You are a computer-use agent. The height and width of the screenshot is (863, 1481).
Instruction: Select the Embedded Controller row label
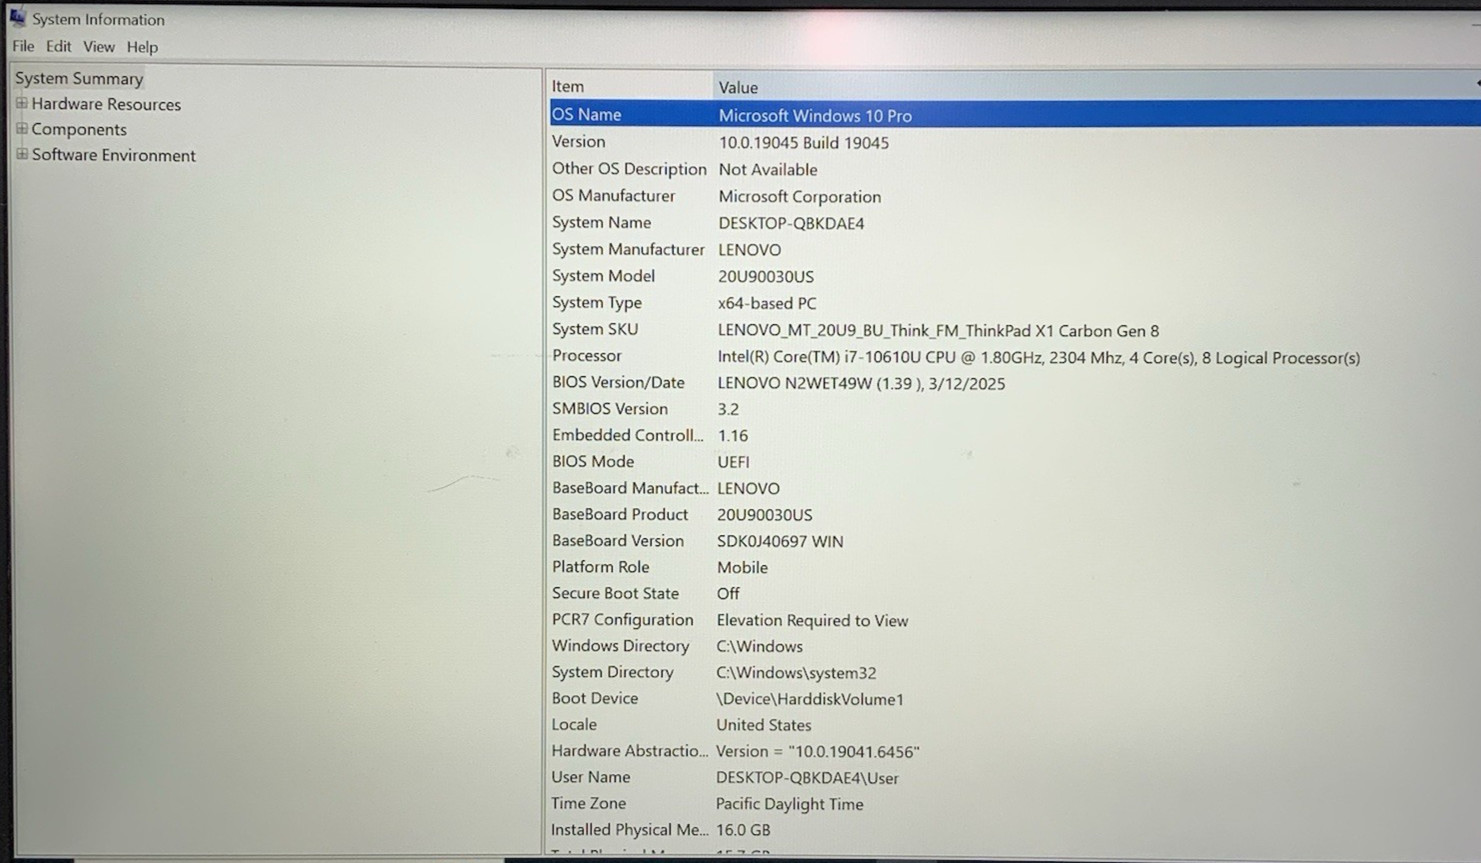coord(628,435)
